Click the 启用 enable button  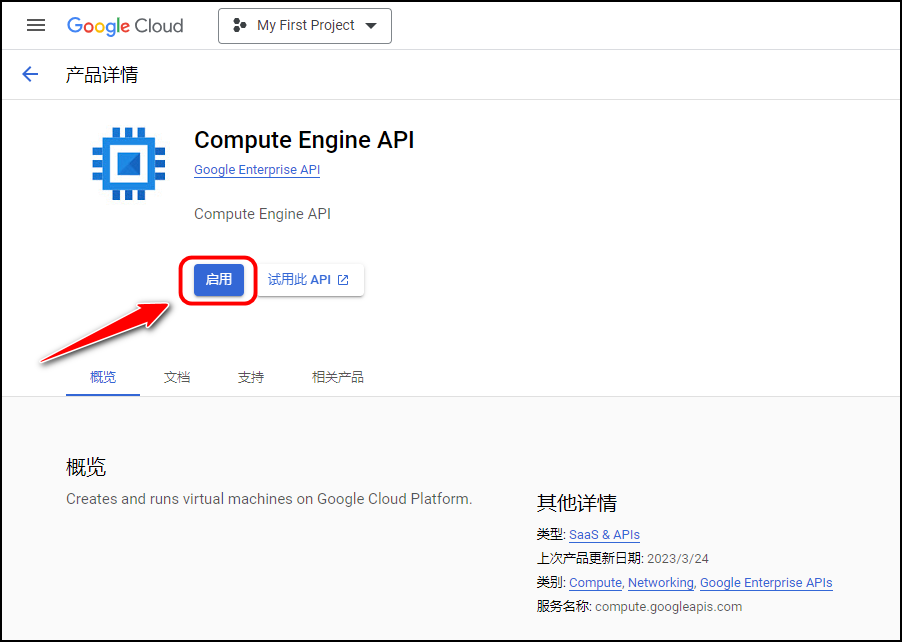(219, 280)
